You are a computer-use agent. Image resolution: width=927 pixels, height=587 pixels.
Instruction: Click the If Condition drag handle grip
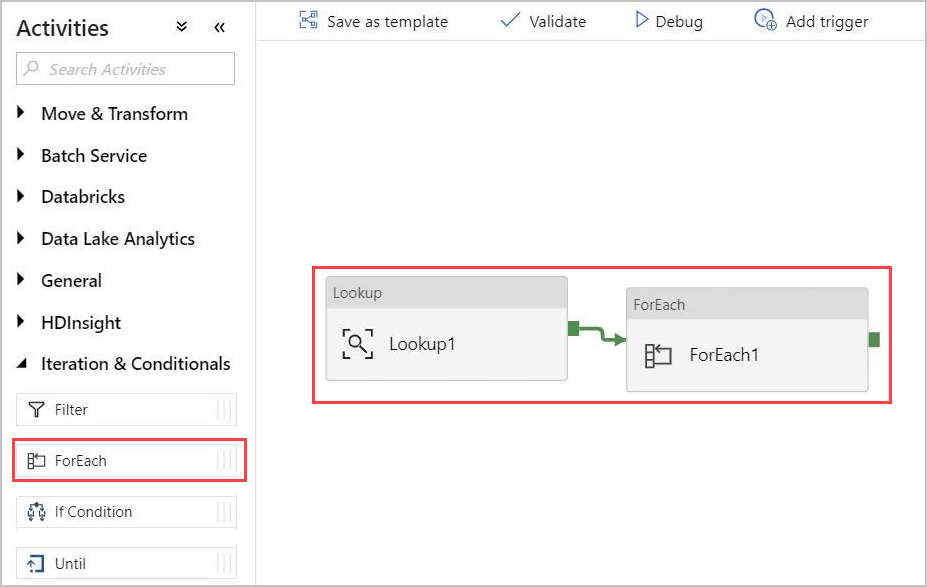point(224,511)
